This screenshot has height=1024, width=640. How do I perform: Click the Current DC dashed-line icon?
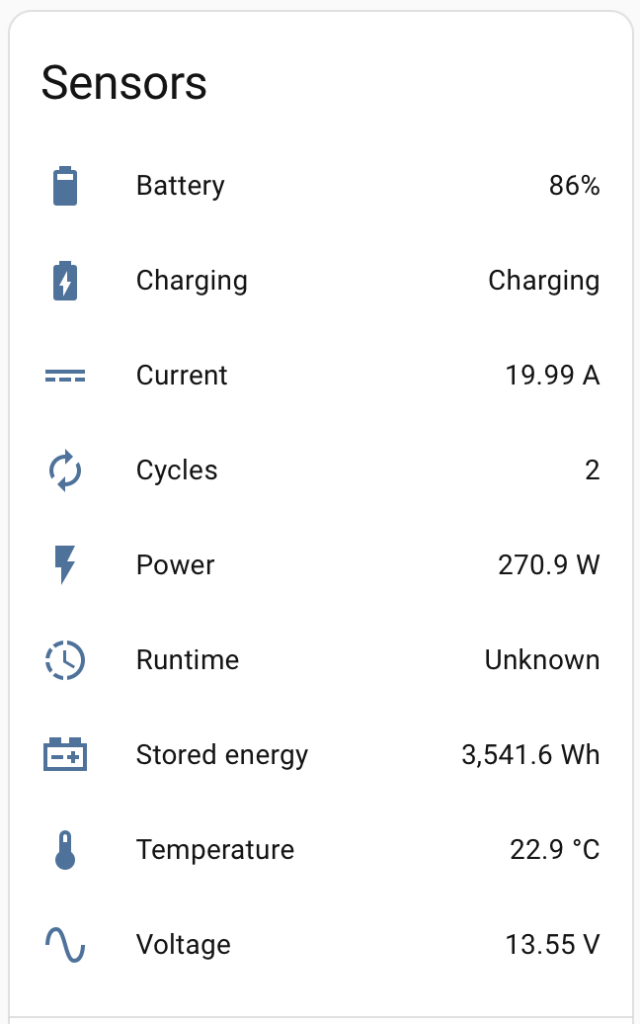pyautogui.click(x=65, y=376)
